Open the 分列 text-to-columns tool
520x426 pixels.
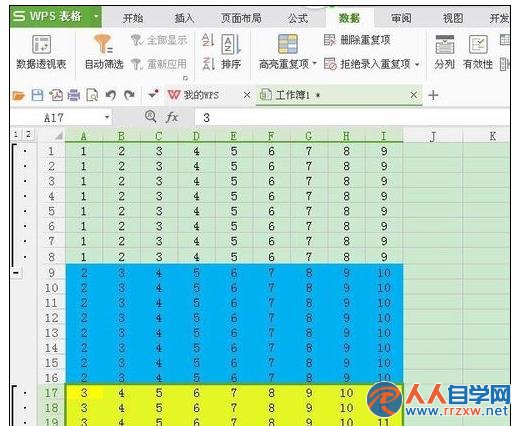445,52
